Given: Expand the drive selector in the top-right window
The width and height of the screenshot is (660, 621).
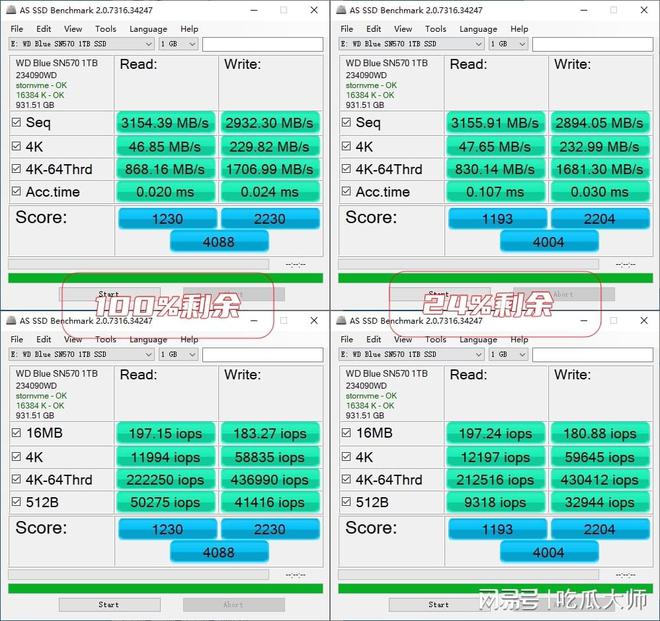Looking at the screenshot, I should pyautogui.click(x=411, y=44).
